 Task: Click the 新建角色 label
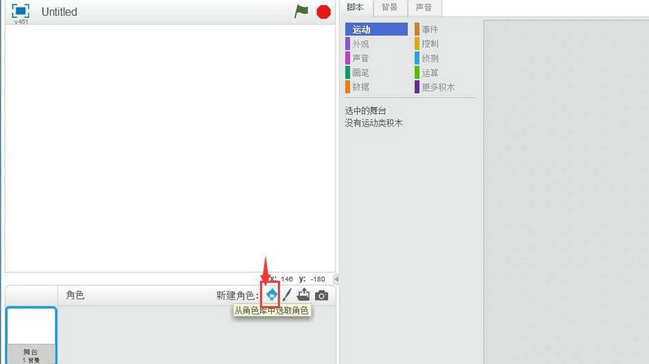(238, 295)
